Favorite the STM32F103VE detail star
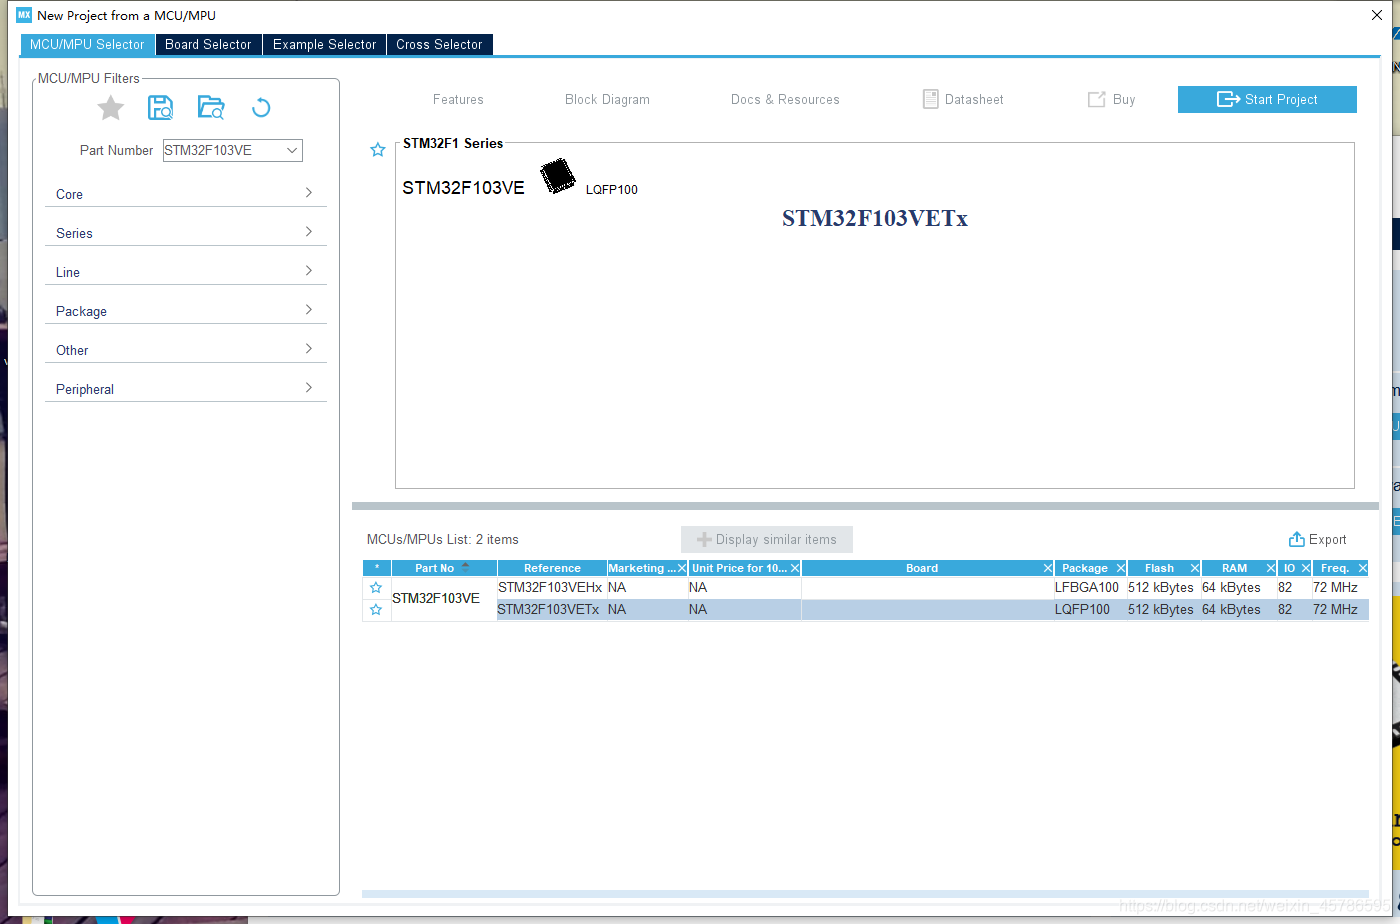The width and height of the screenshot is (1400, 924). tap(378, 150)
